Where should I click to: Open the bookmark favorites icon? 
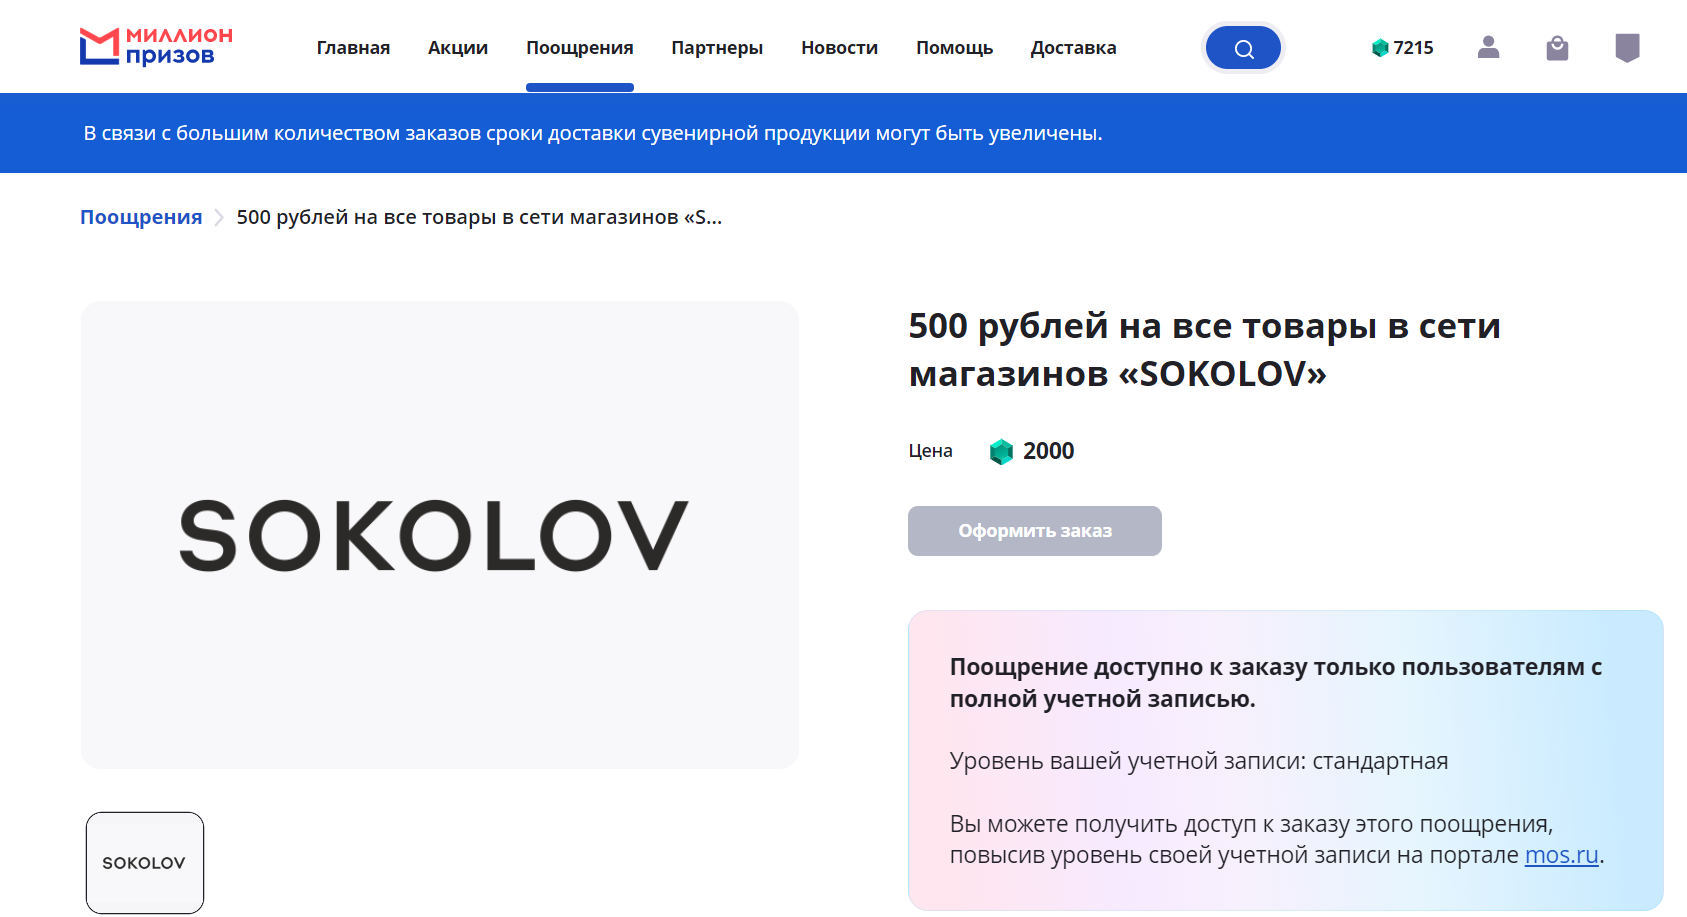(1627, 48)
